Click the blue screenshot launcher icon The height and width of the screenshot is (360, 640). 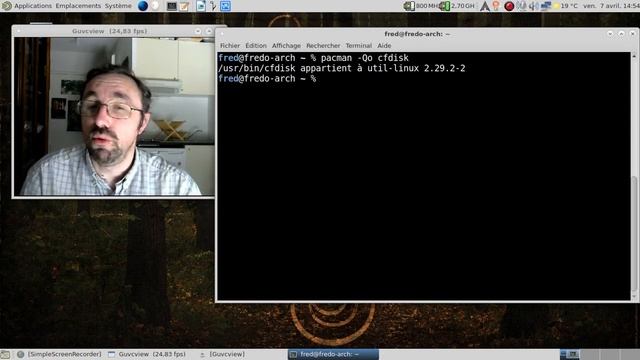coord(226,6)
